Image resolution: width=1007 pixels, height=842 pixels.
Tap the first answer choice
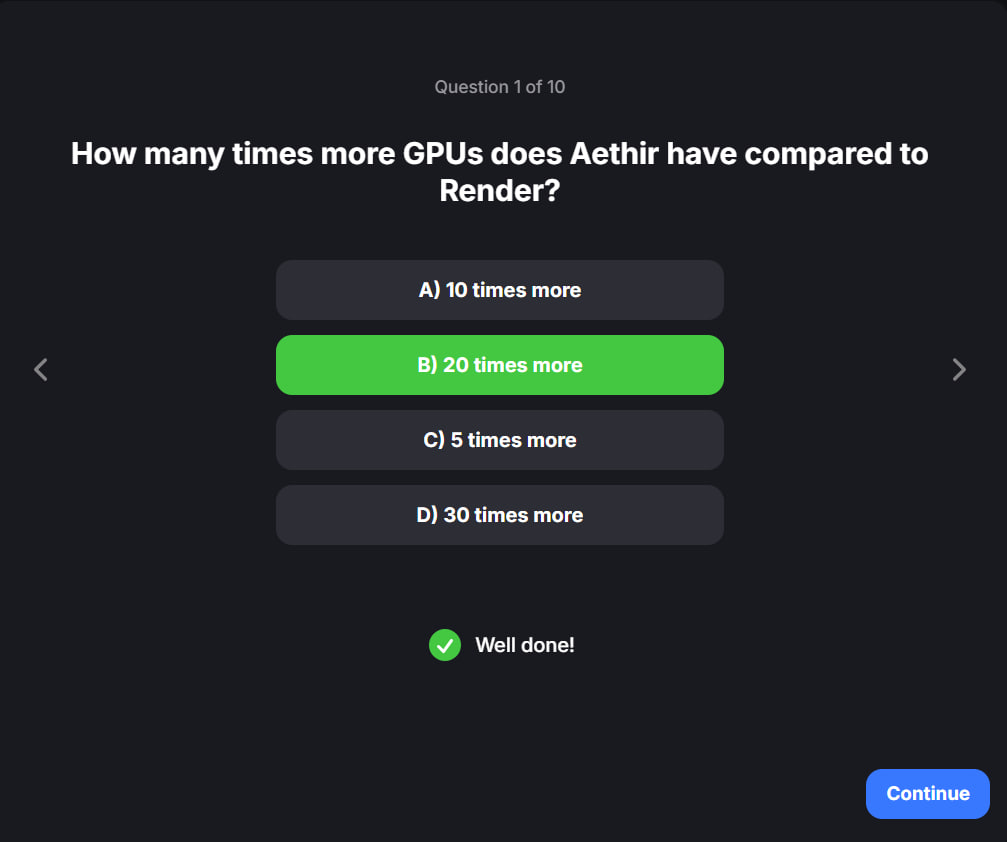point(499,290)
